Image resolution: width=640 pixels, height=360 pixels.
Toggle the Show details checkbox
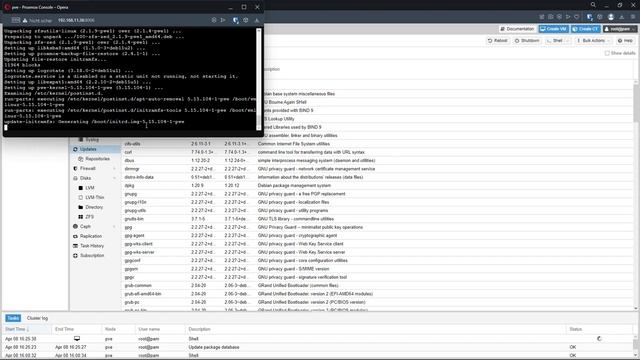click(x=607, y=53)
